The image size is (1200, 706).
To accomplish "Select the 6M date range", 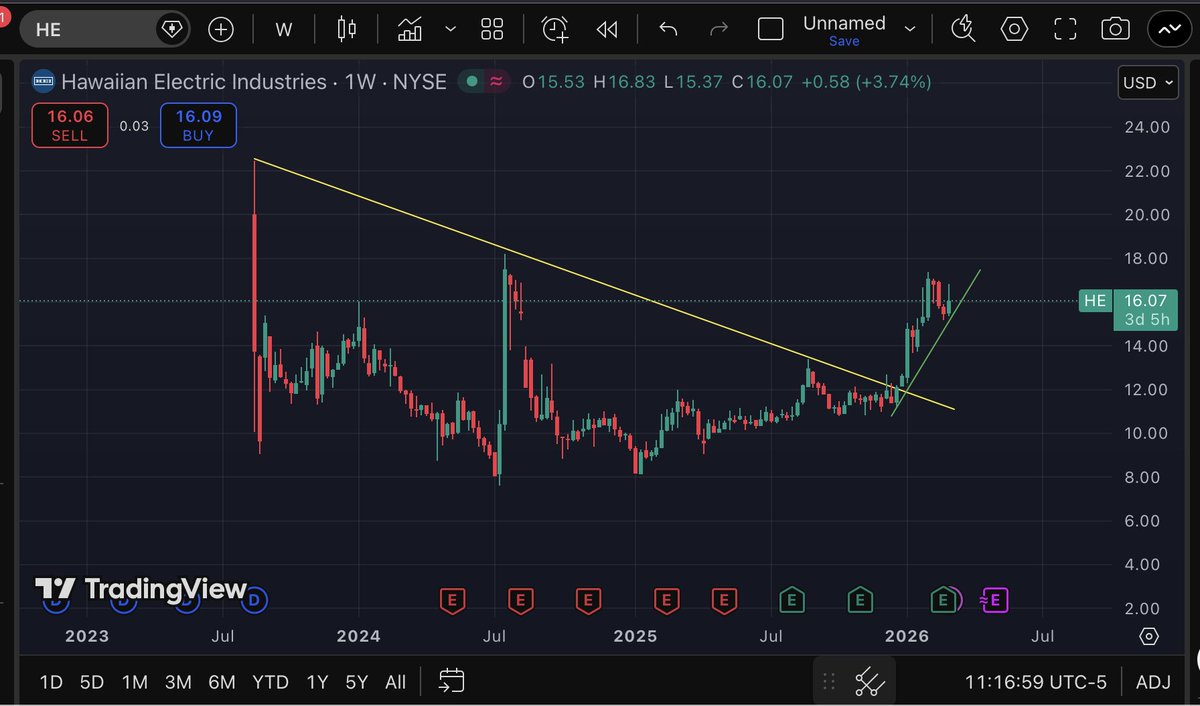I will [x=222, y=682].
